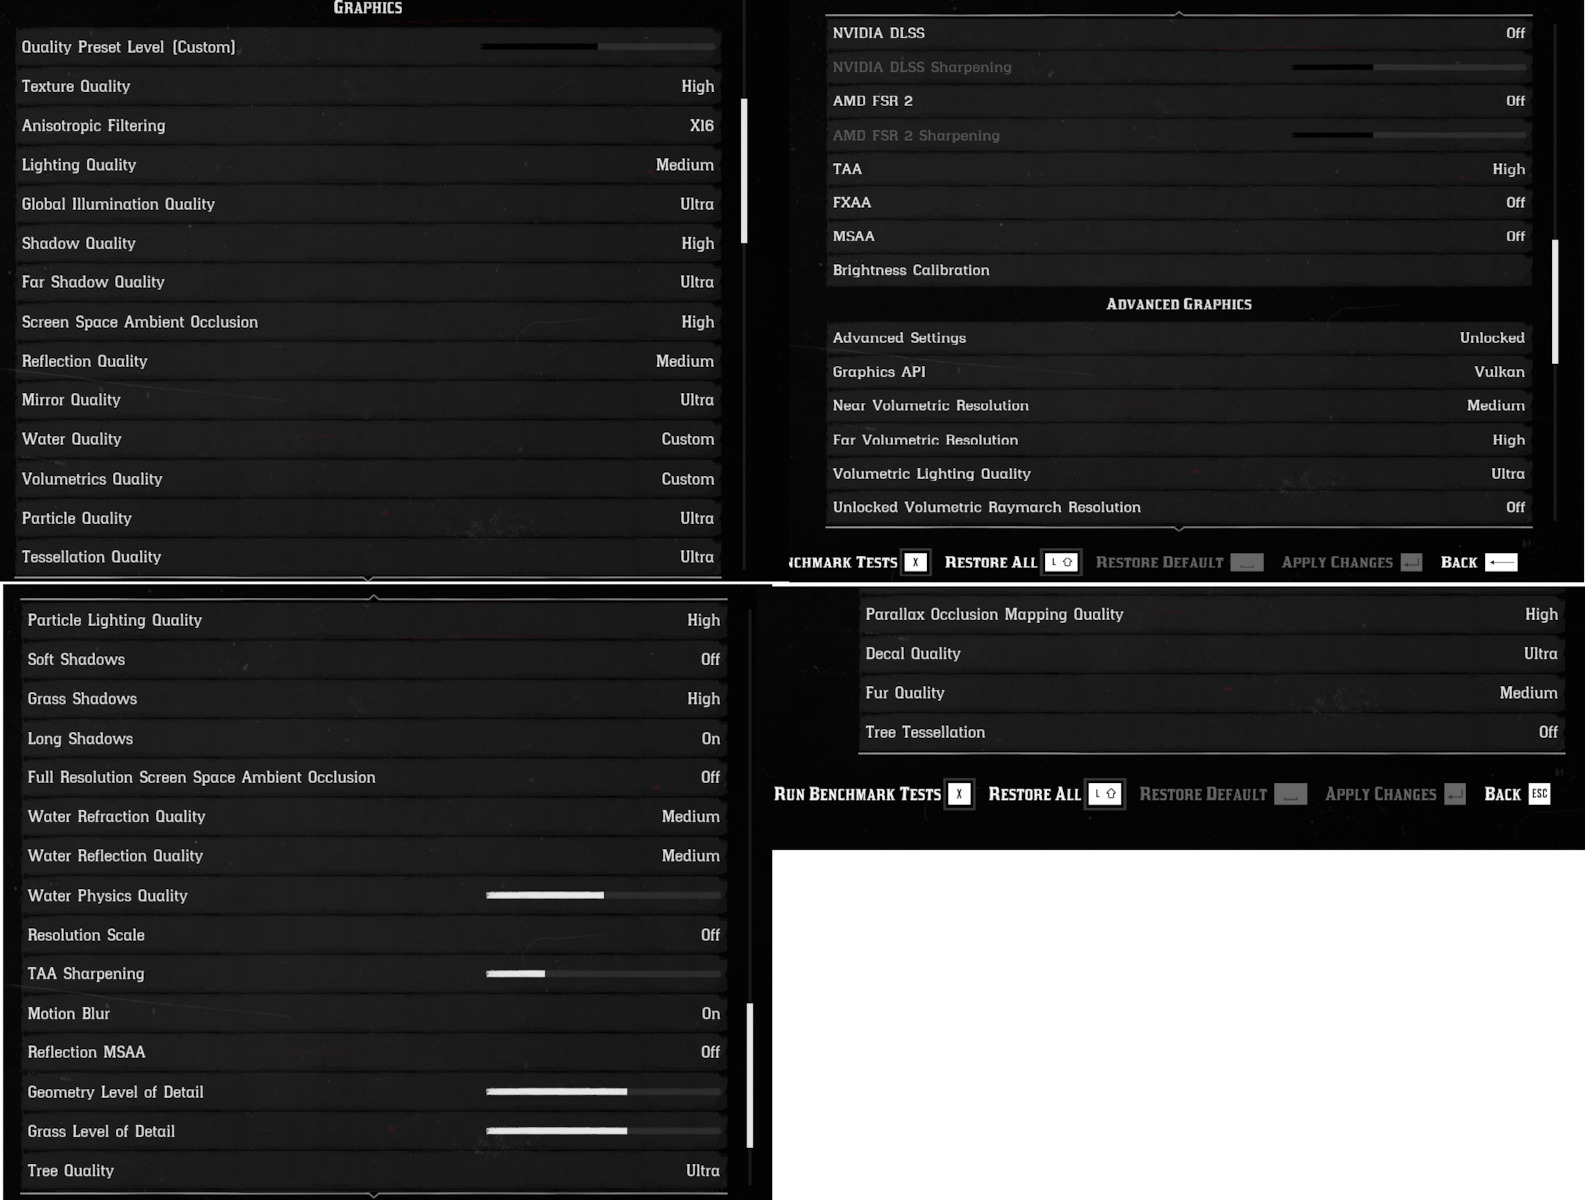Select Tessellation Quality row
Screen dimensions: 1585x1200
[368, 557]
